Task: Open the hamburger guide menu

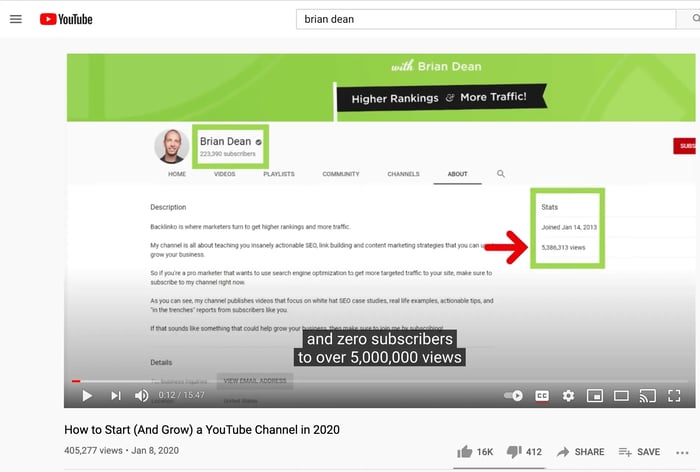Action: tap(15, 19)
